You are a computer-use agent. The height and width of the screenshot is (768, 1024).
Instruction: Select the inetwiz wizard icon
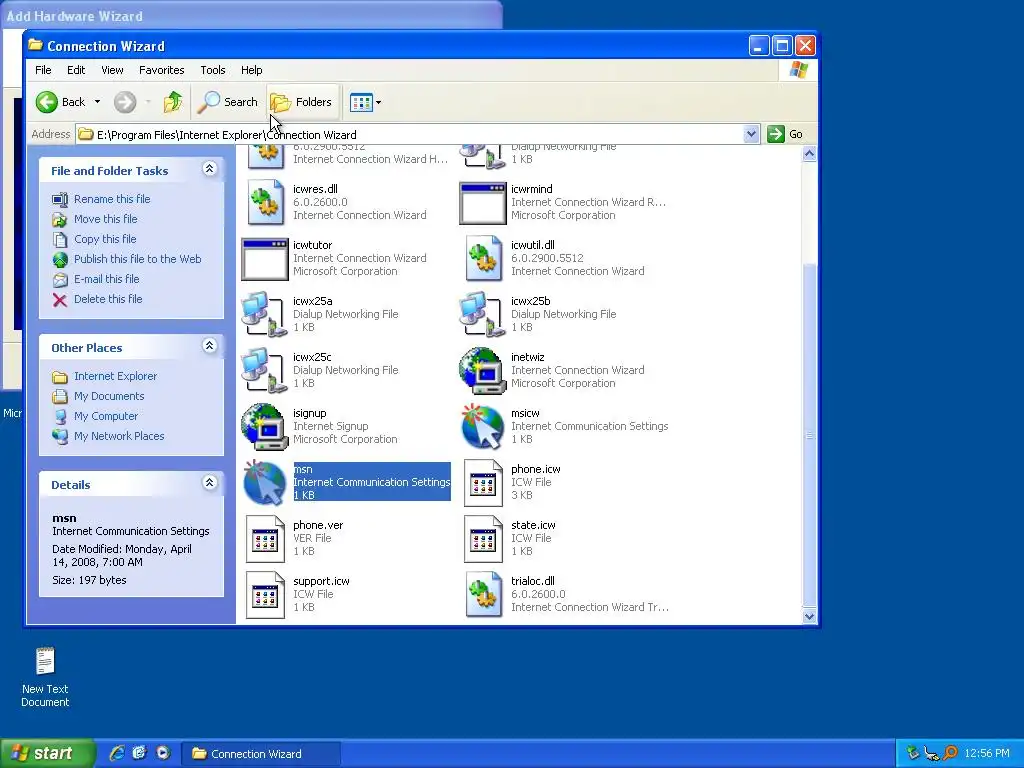(483, 371)
